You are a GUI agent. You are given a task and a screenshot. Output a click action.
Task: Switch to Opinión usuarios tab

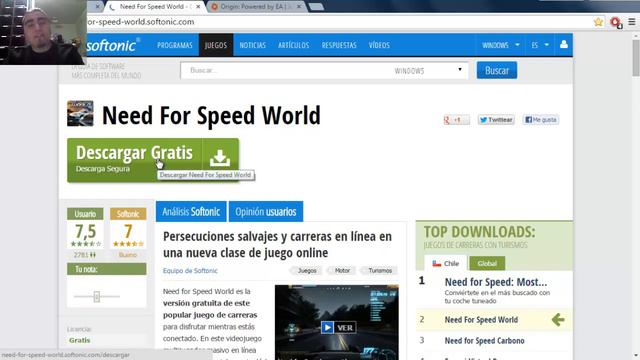[x=266, y=211]
